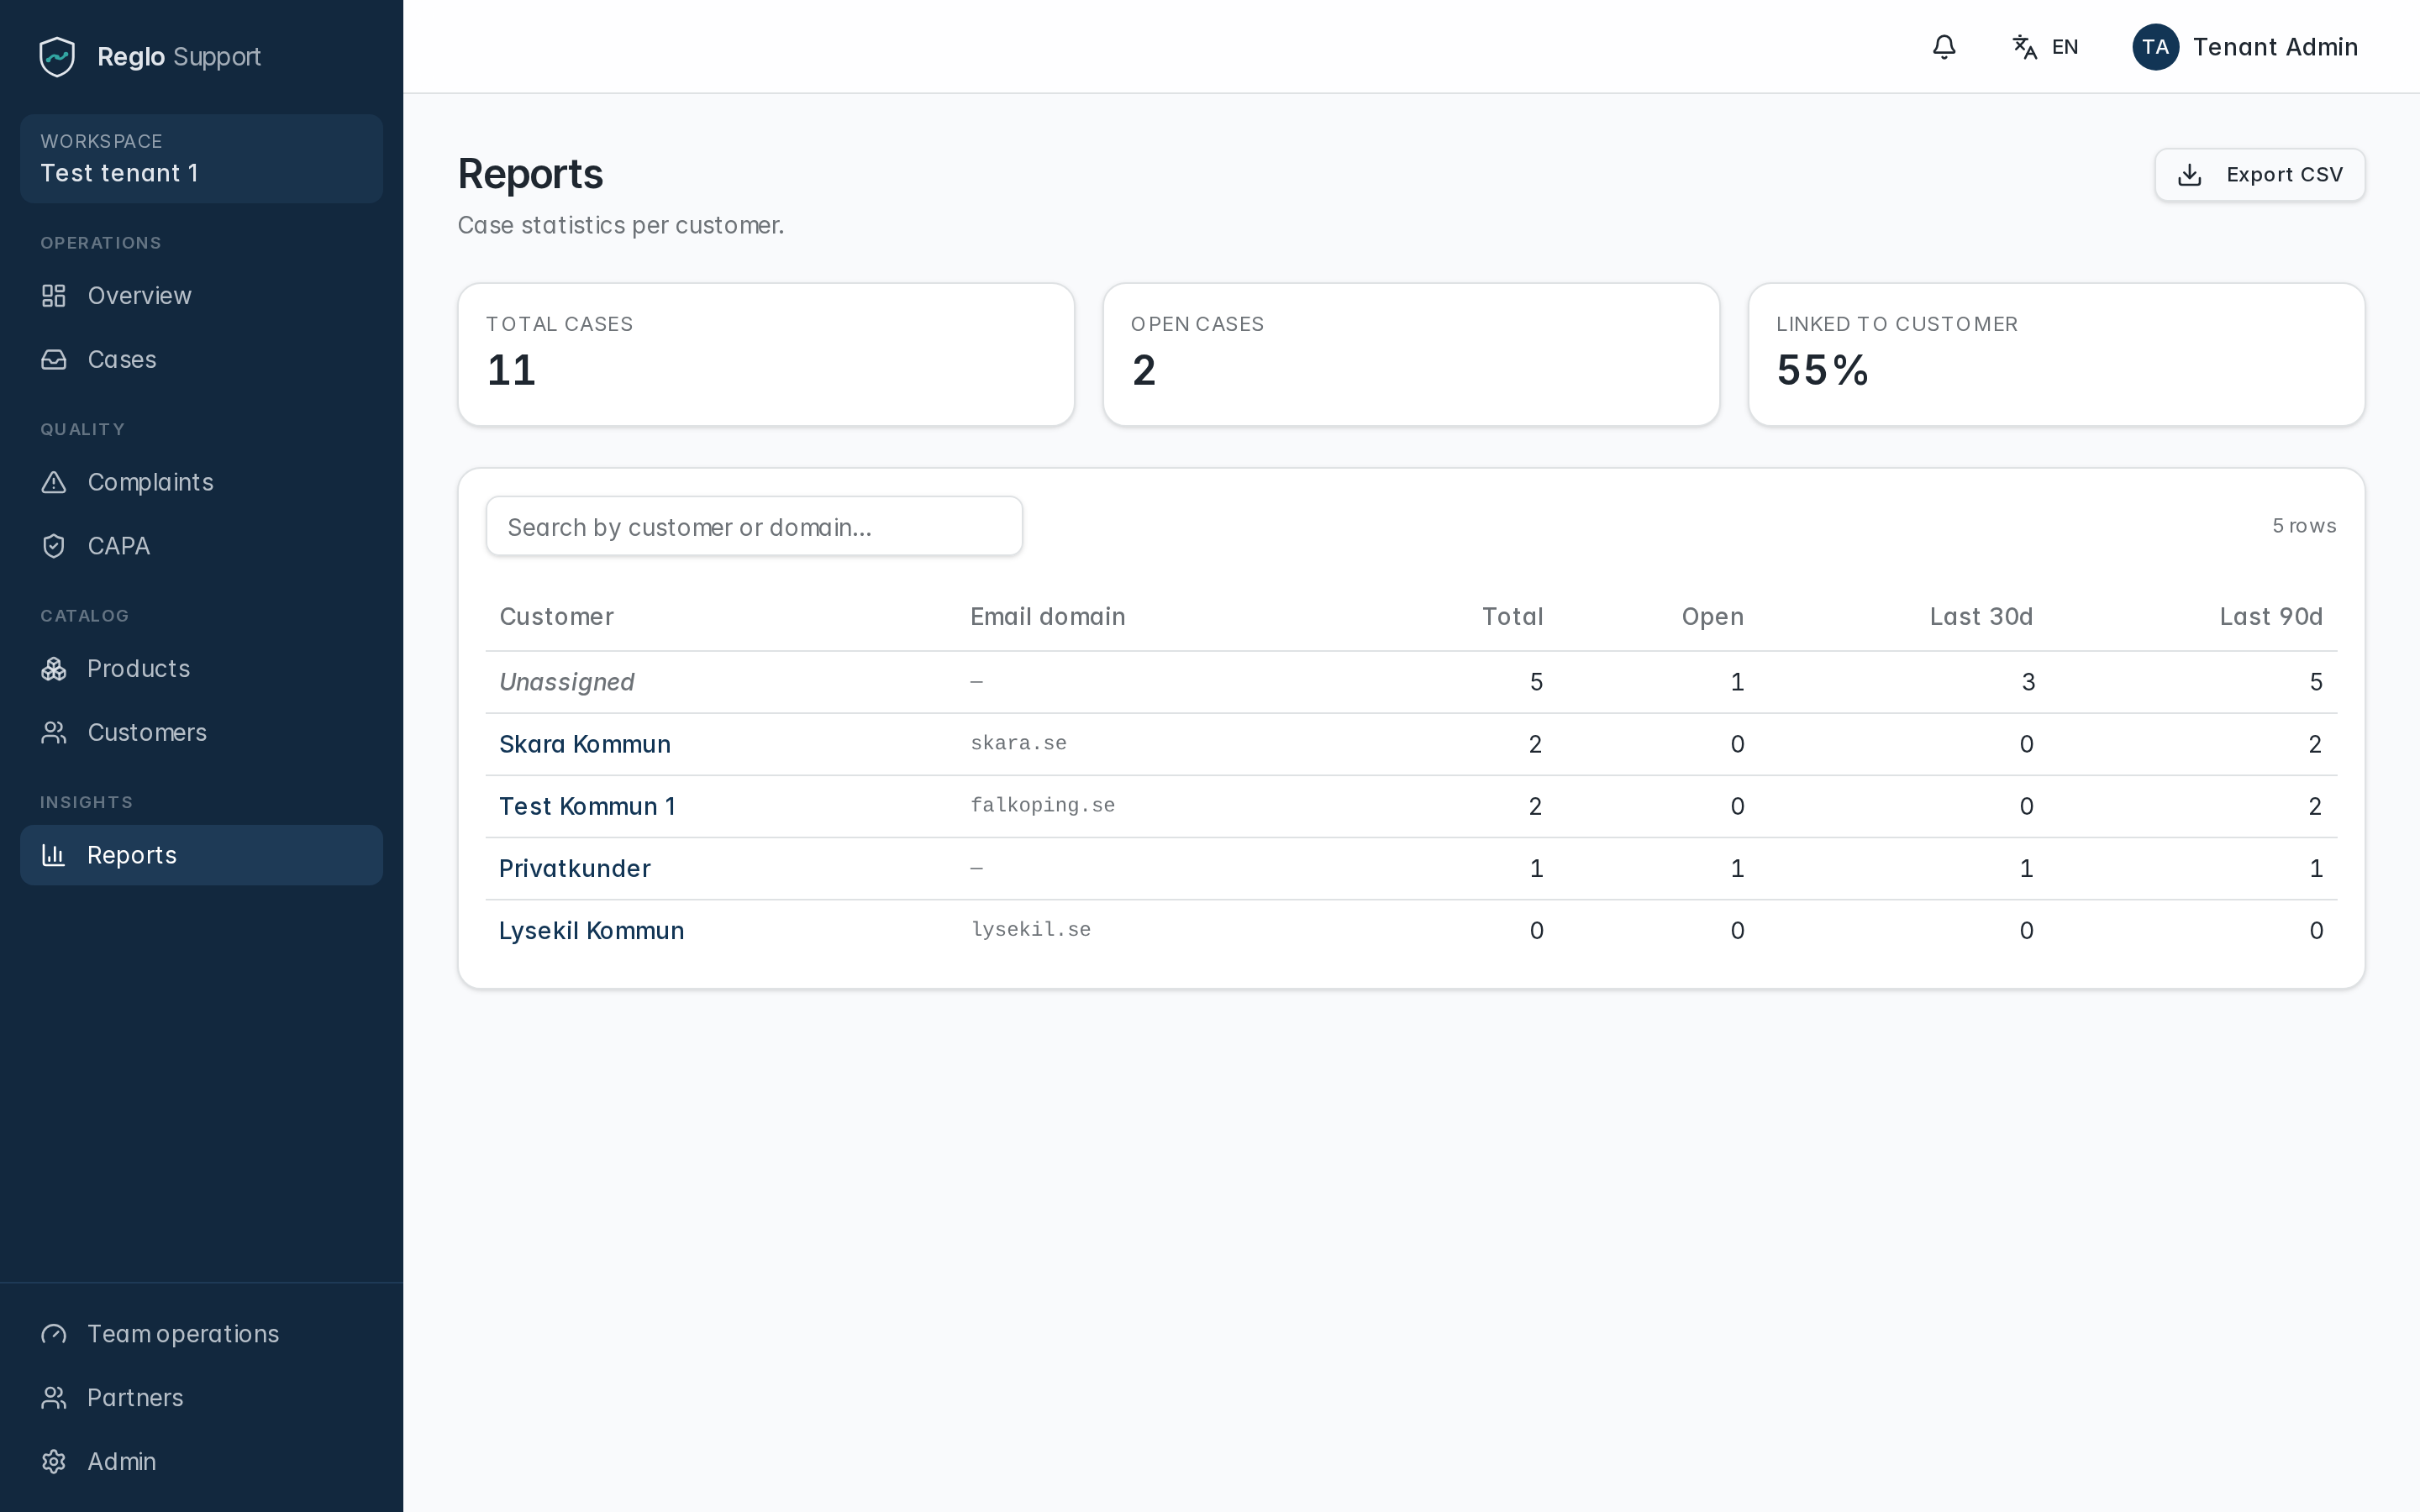
Task: Go to Overview in sidebar
Action: tap(201, 296)
